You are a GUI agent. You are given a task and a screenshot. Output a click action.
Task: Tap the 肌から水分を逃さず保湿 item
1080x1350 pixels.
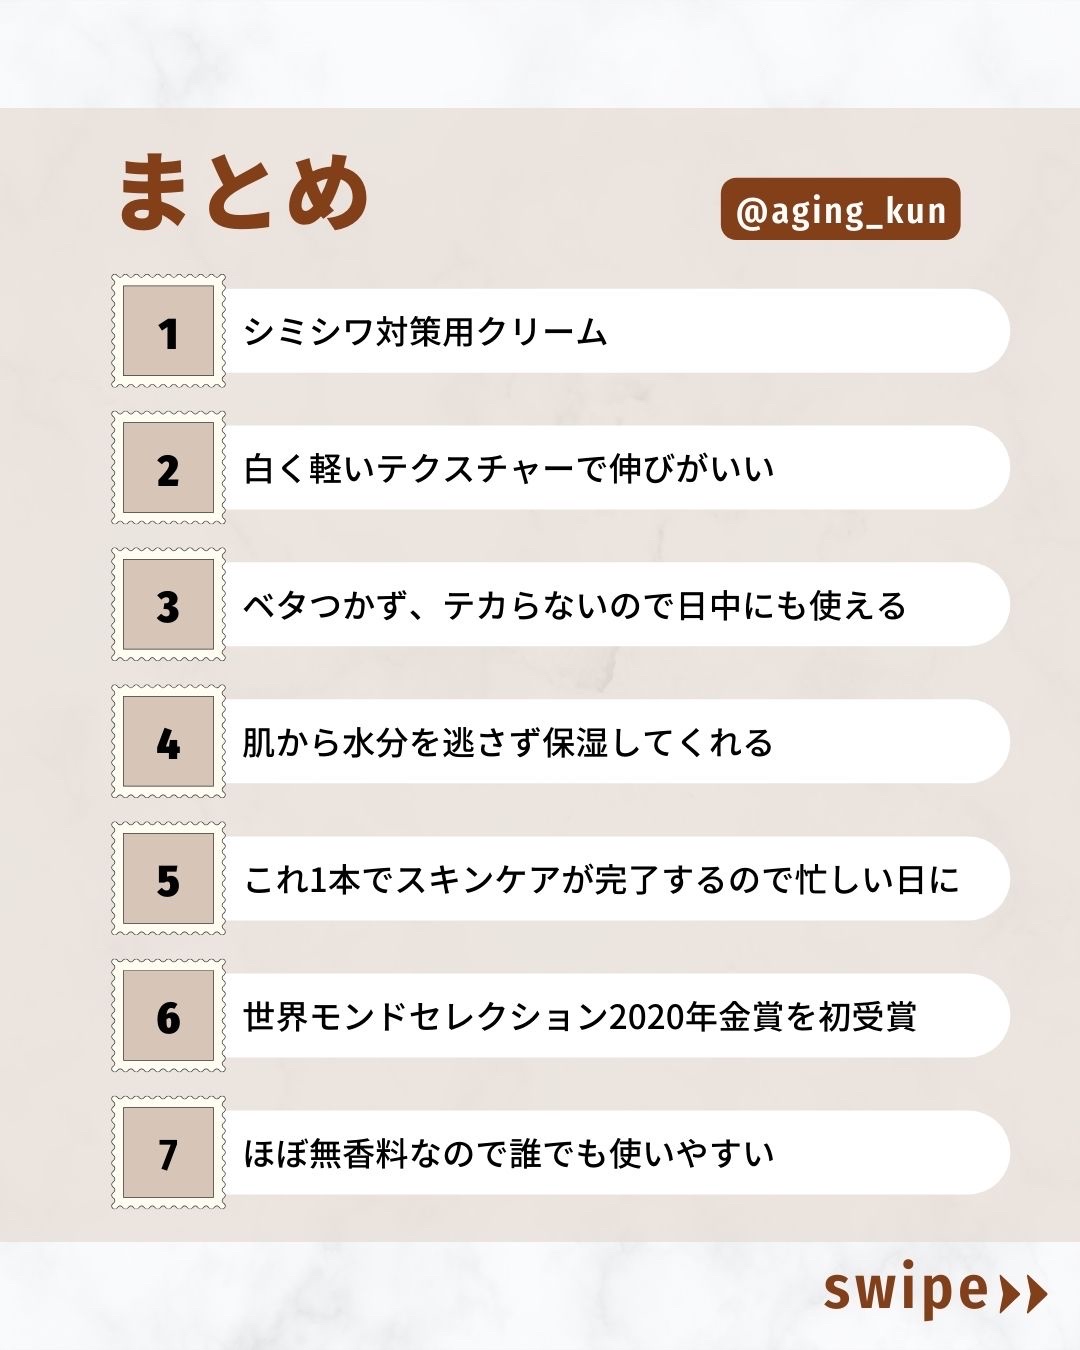(x=508, y=743)
